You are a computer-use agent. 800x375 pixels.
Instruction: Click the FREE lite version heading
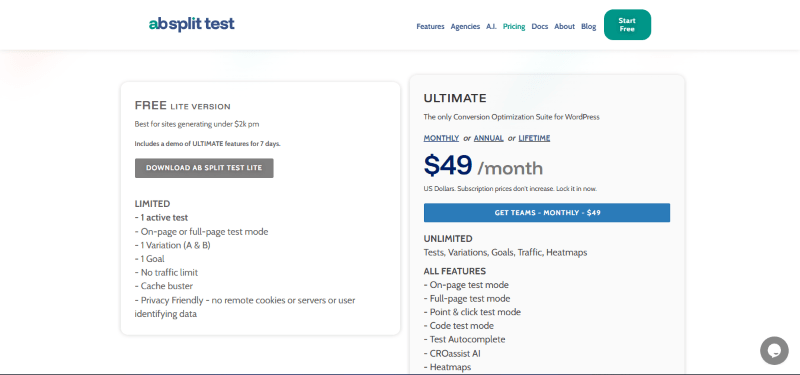(x=182, y=106)
